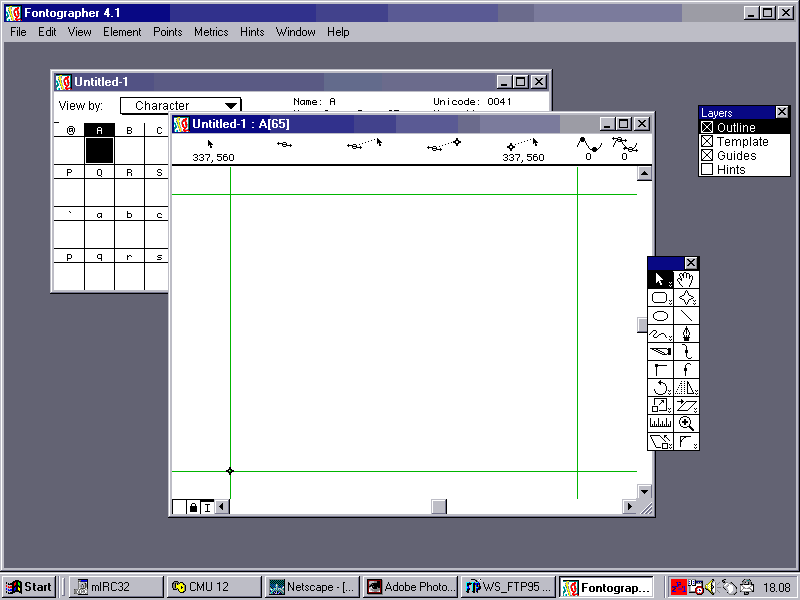The height and width of the screenshot is (600, 800).
Task: Enable the Hints layer checkbox
Action: 707,169
